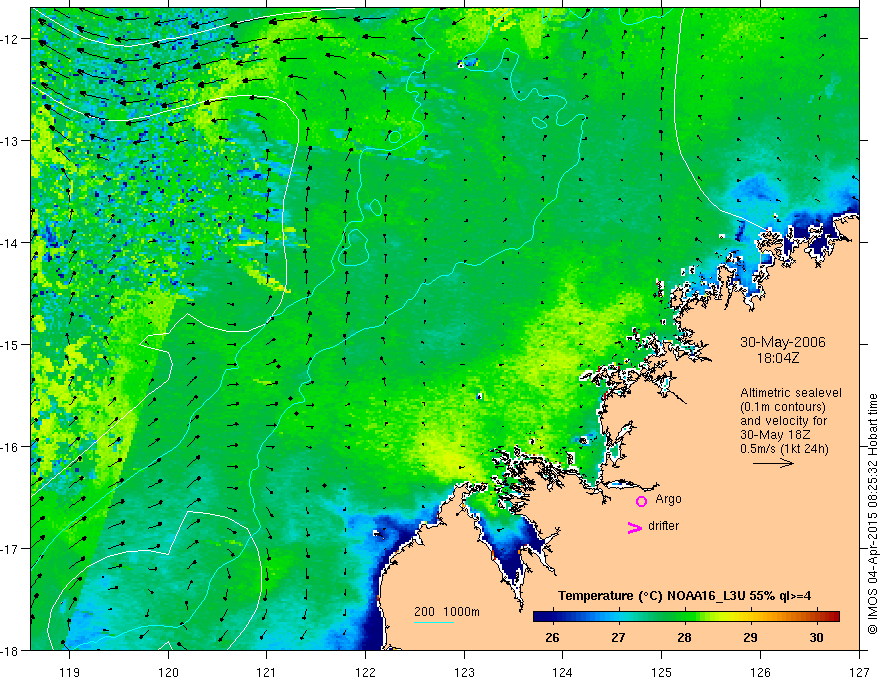Click the cyan bathymetry legend line
Screen dimensions: 880x680
(x=434, y=622)
